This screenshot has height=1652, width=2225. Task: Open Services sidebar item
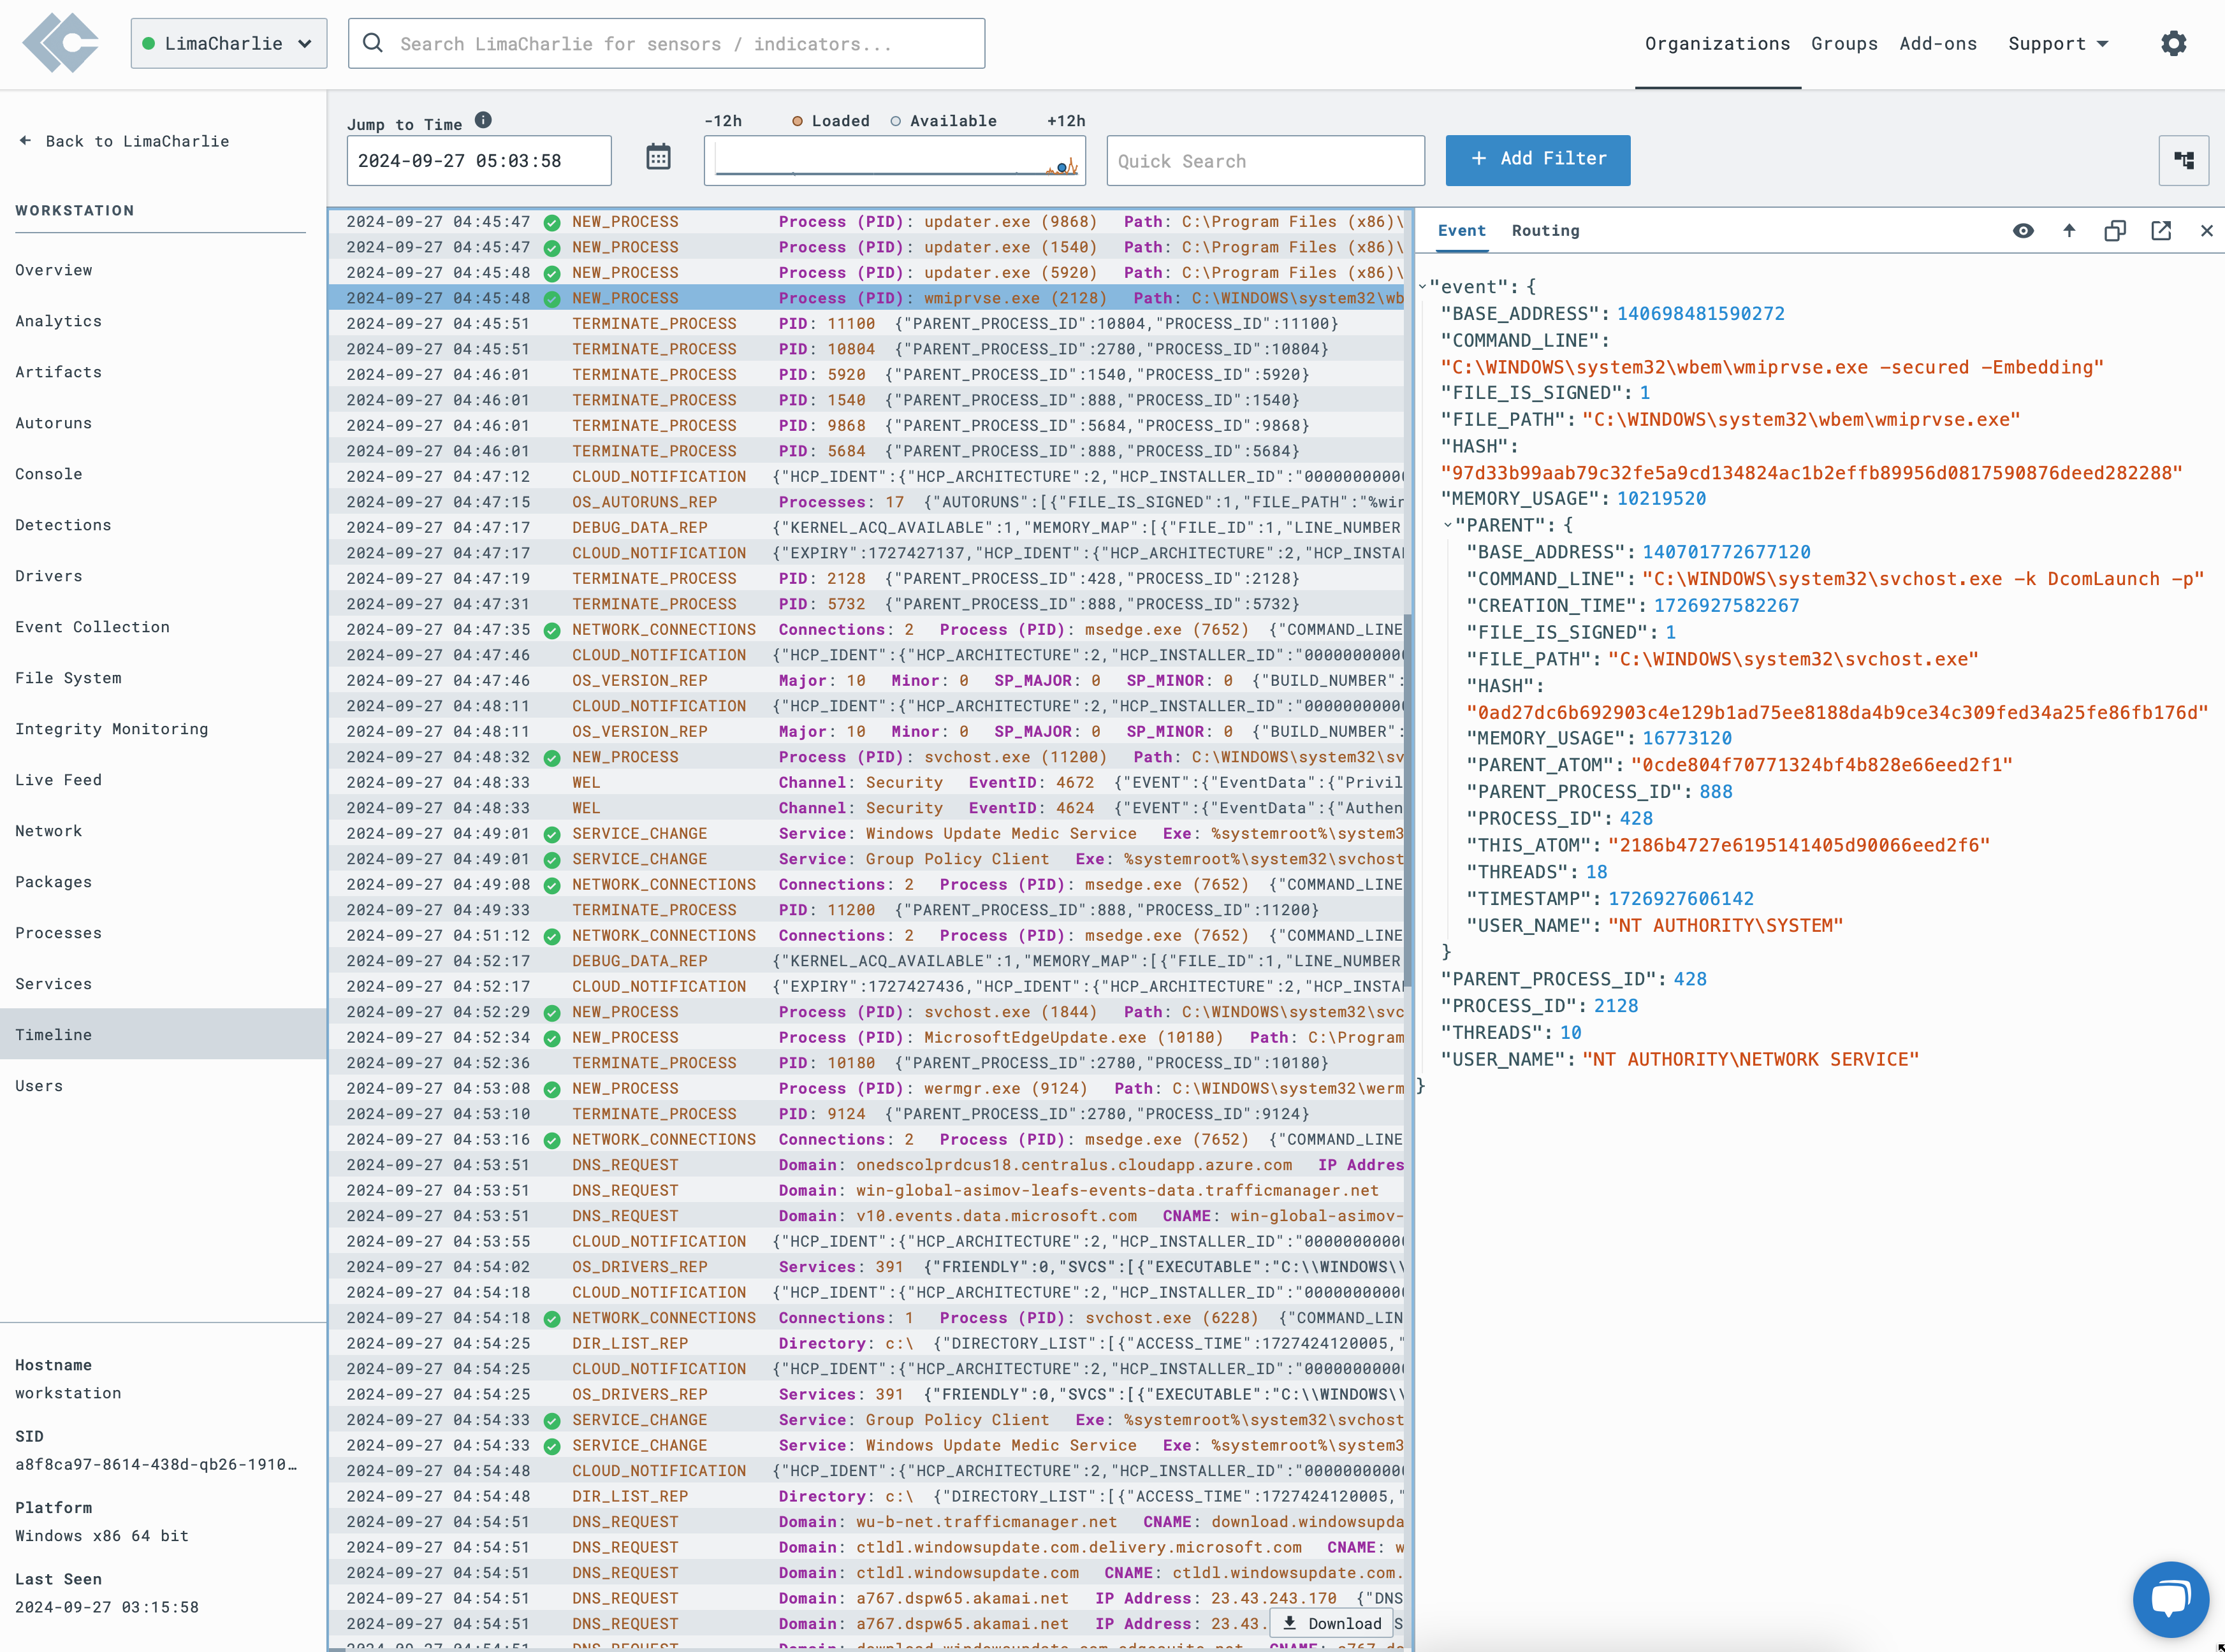(x=163, y=984)
